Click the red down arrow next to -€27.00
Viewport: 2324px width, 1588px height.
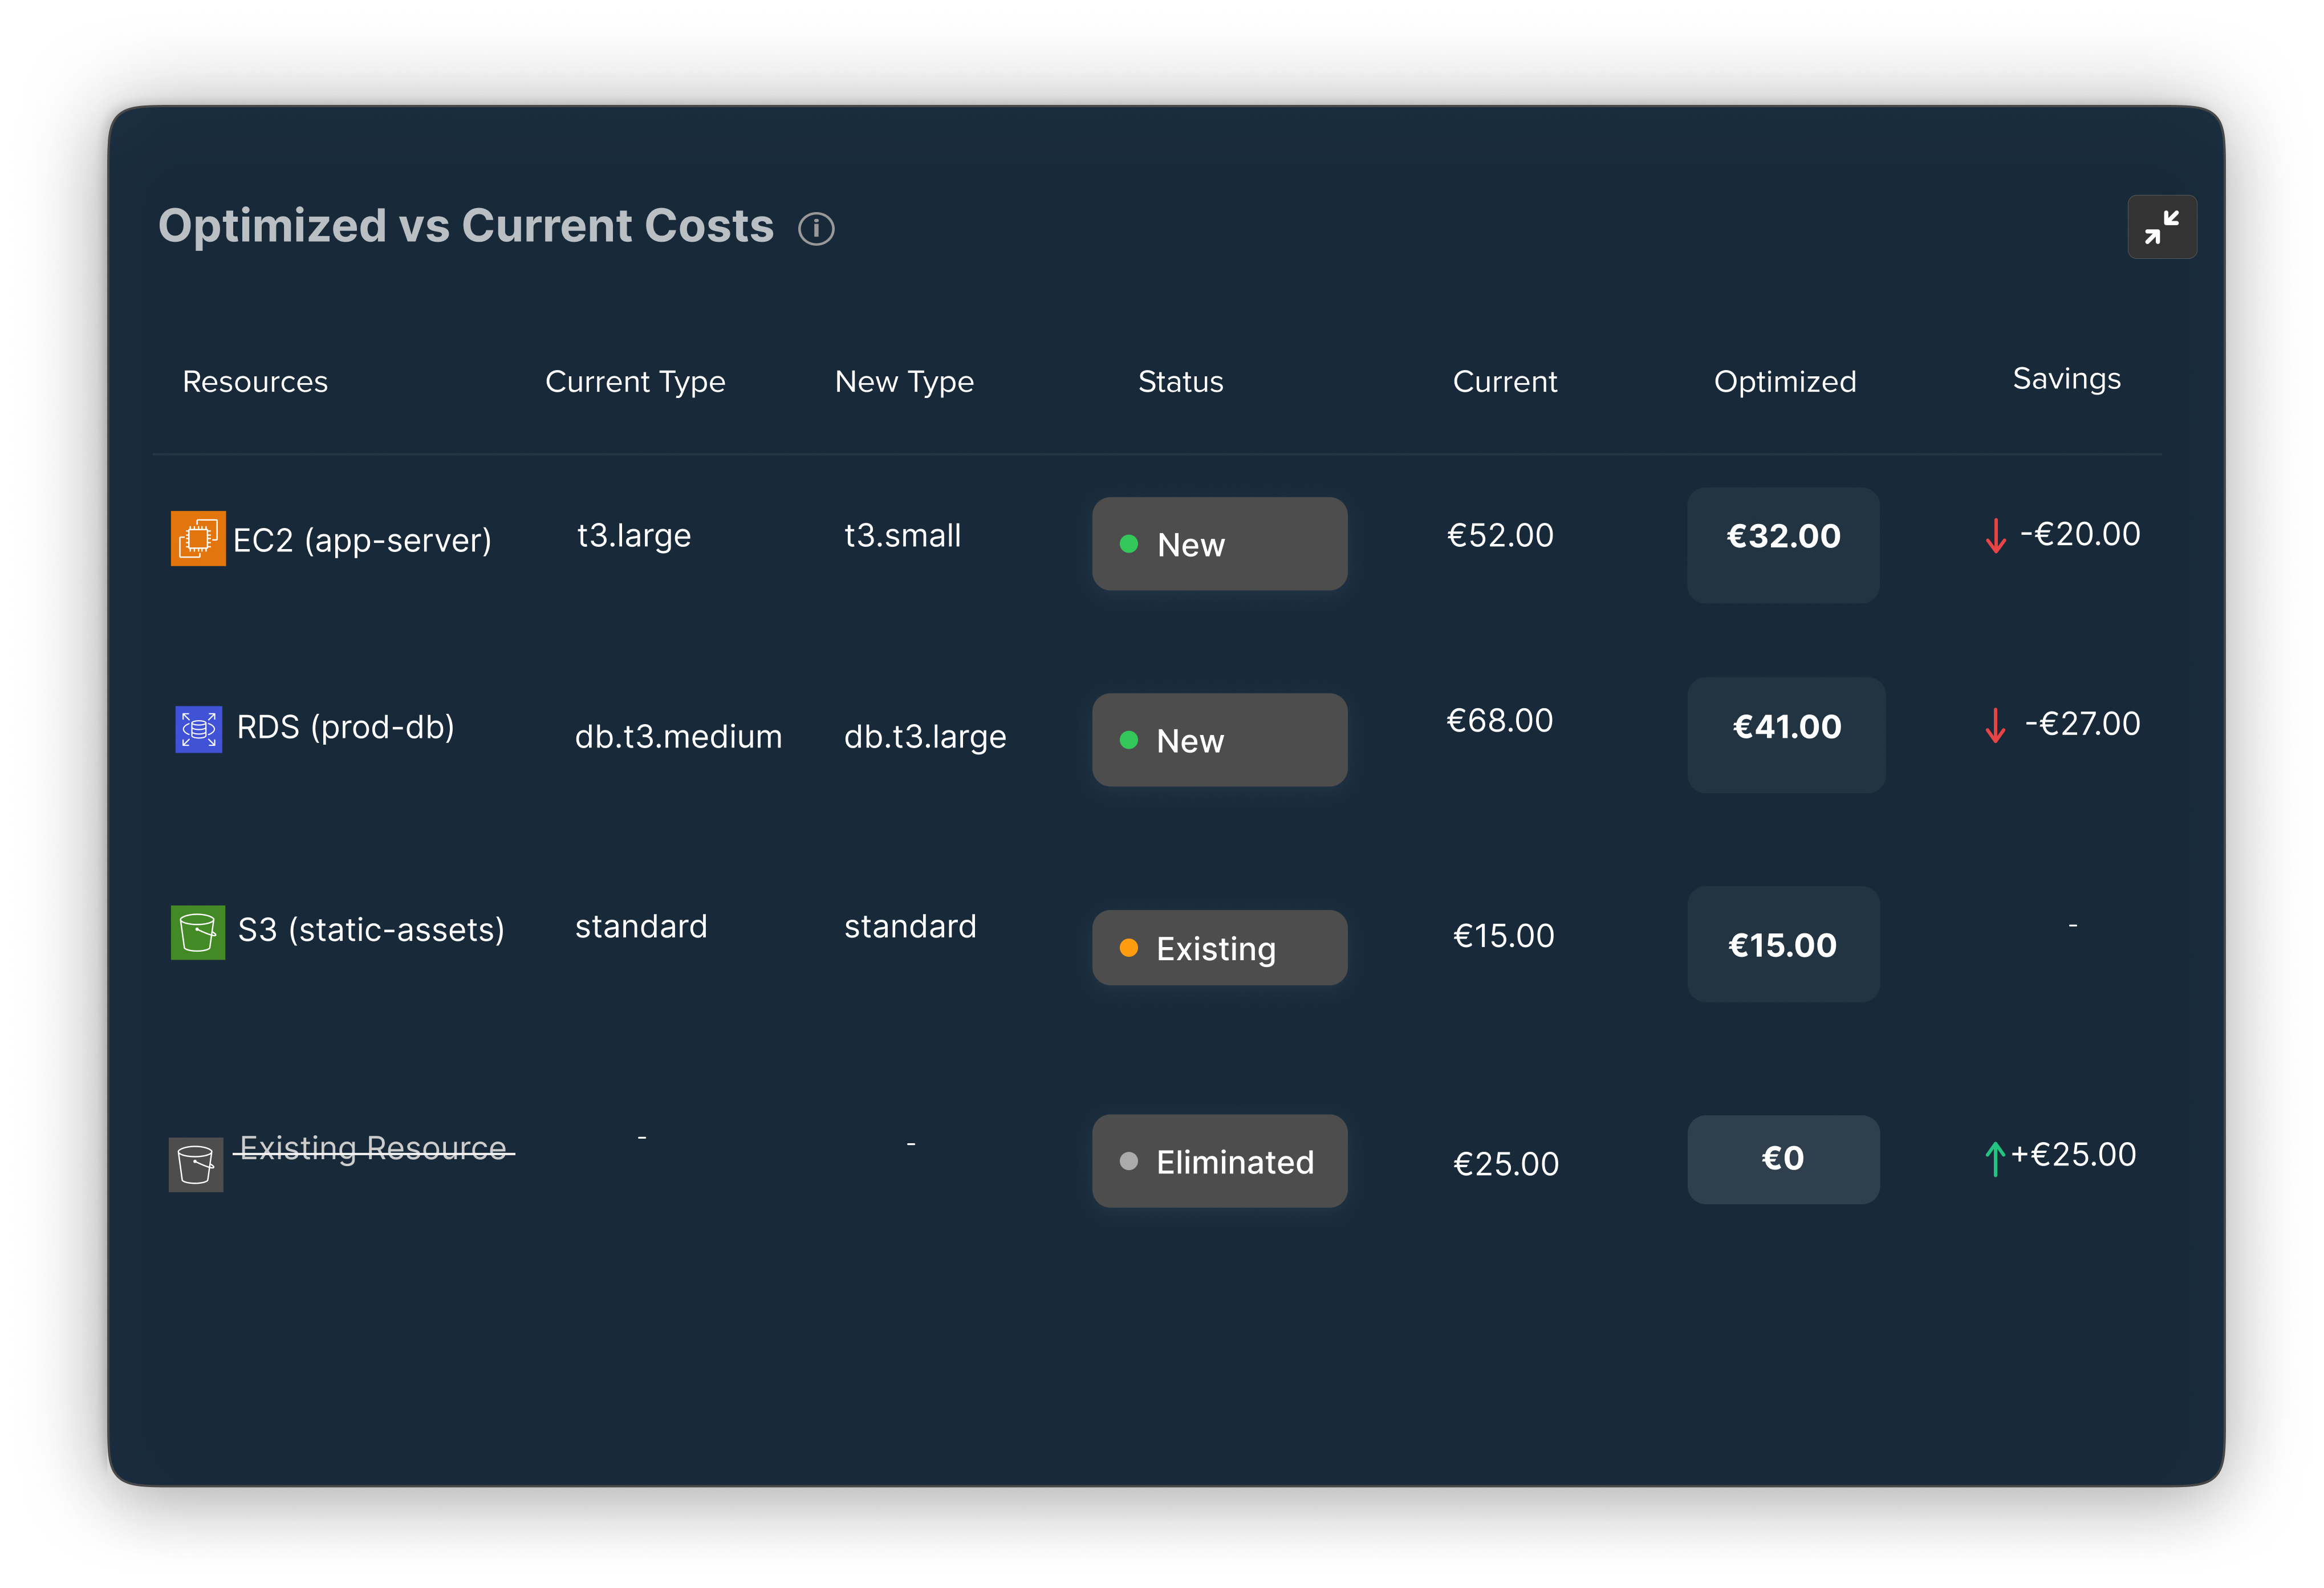tap(1995, 726)
